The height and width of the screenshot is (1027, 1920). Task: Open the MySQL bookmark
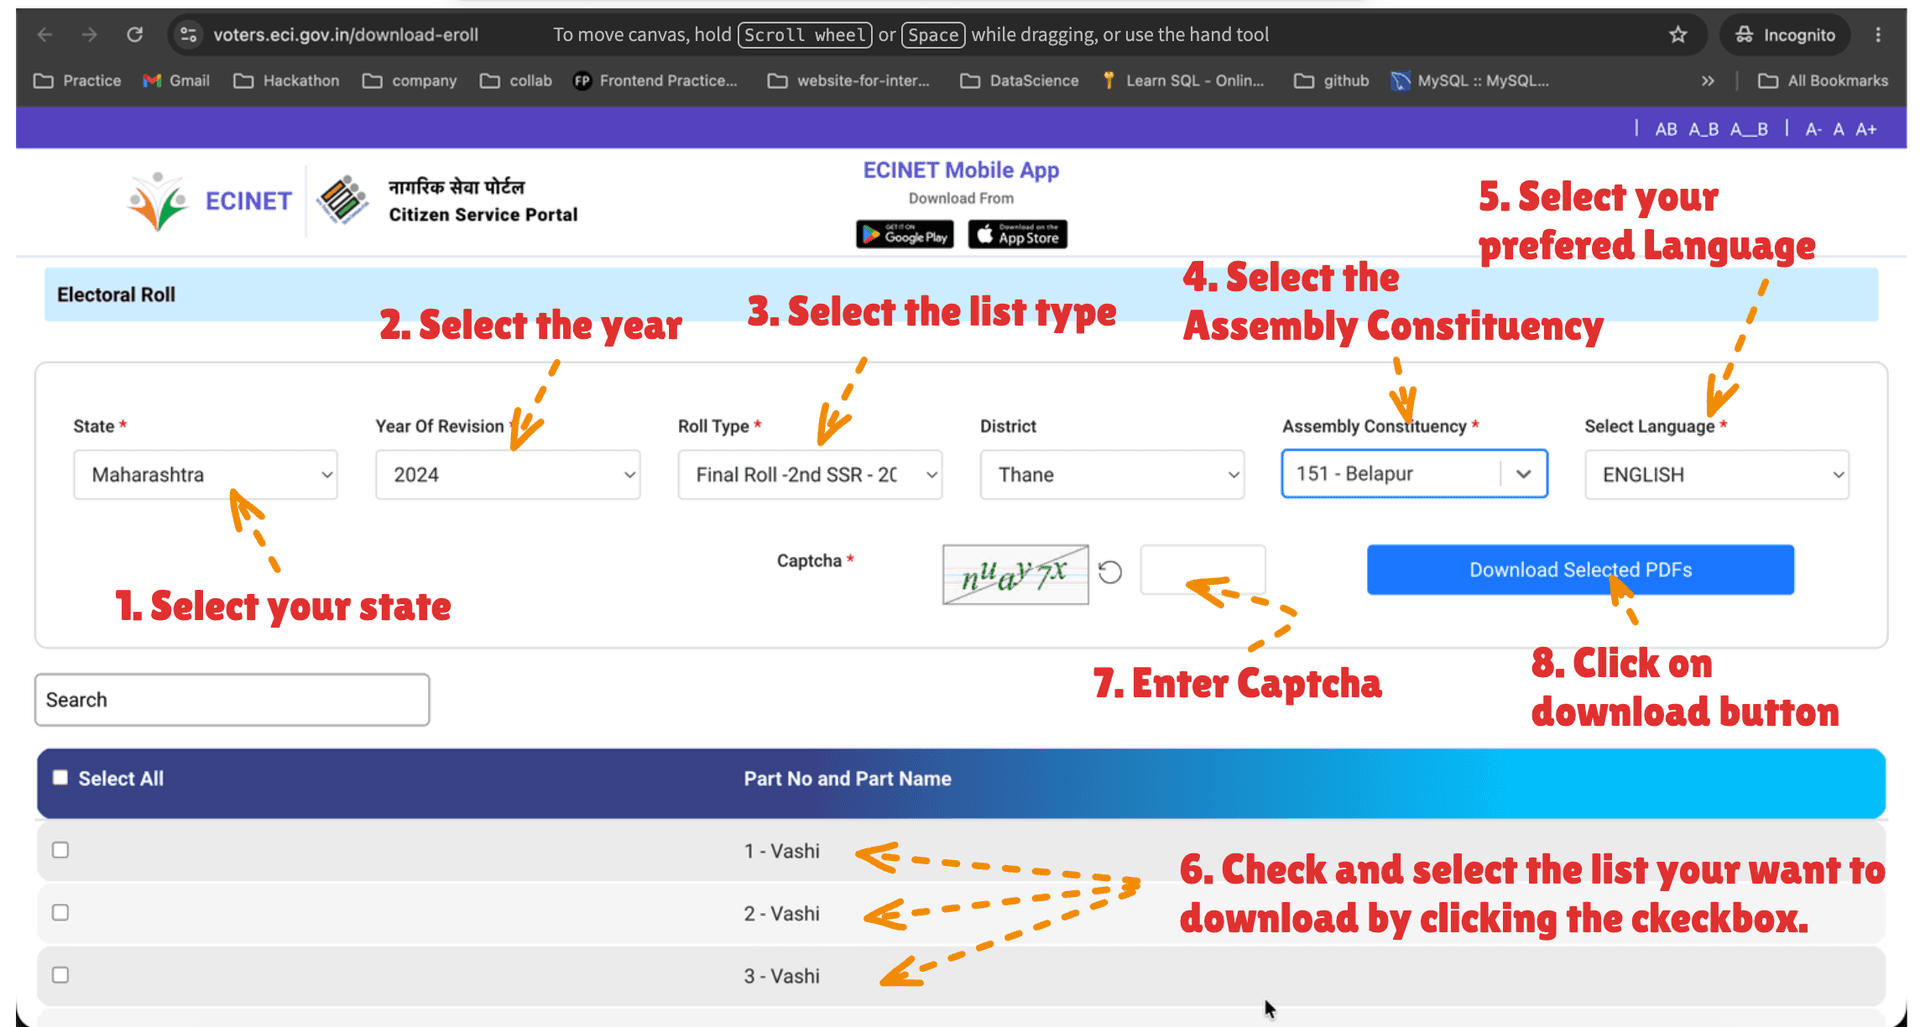(x=1470, y=81)
